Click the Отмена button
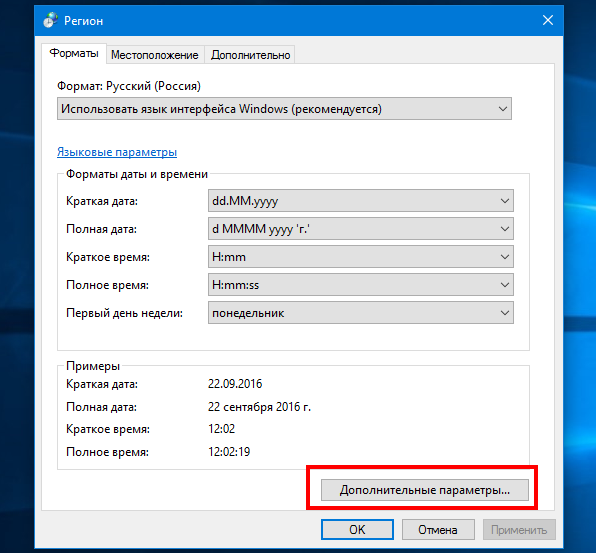 tap(438, 529)
